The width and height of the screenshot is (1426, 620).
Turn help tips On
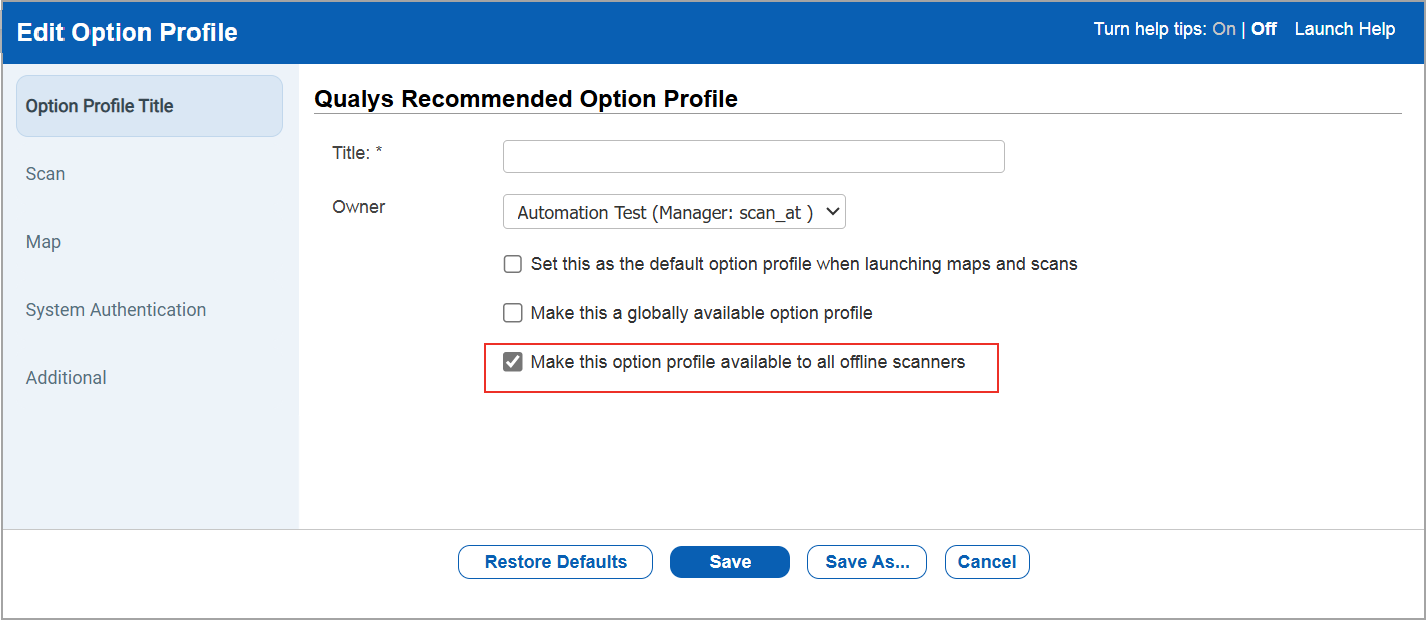tap(1223, 29)
